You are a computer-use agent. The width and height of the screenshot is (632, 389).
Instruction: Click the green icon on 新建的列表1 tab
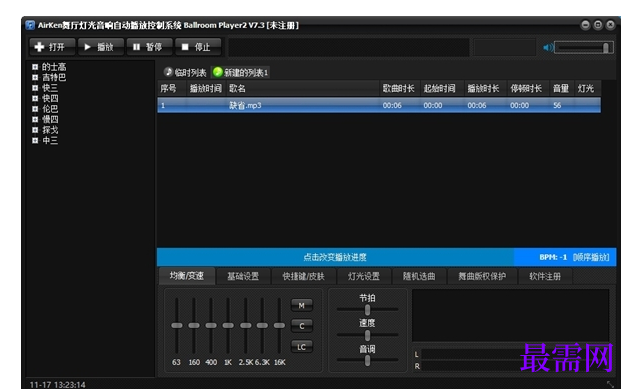tap(218, 72)
